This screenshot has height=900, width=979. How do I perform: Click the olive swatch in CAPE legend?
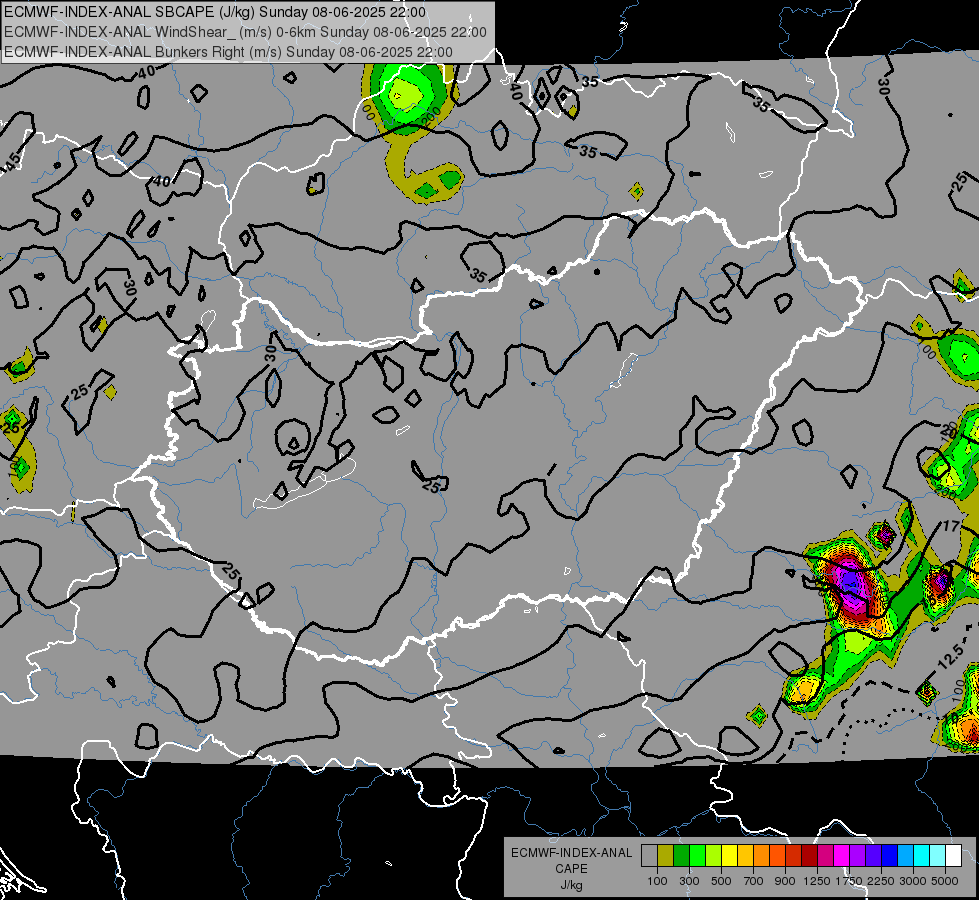tap(666, 855)
